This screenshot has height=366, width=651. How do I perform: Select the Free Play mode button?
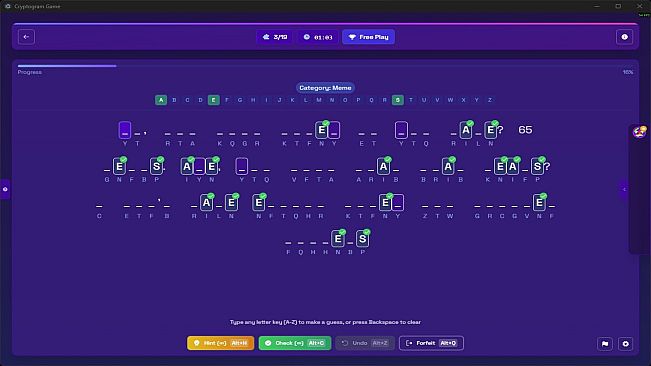tap(368, 37)
